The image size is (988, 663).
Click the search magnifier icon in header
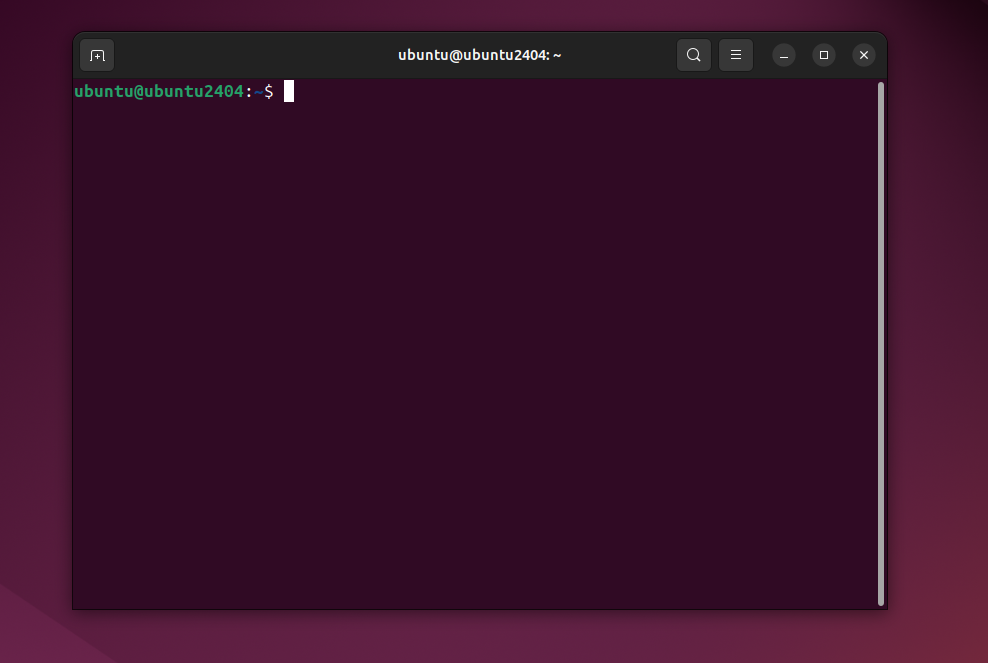click(x=694, y=55)
